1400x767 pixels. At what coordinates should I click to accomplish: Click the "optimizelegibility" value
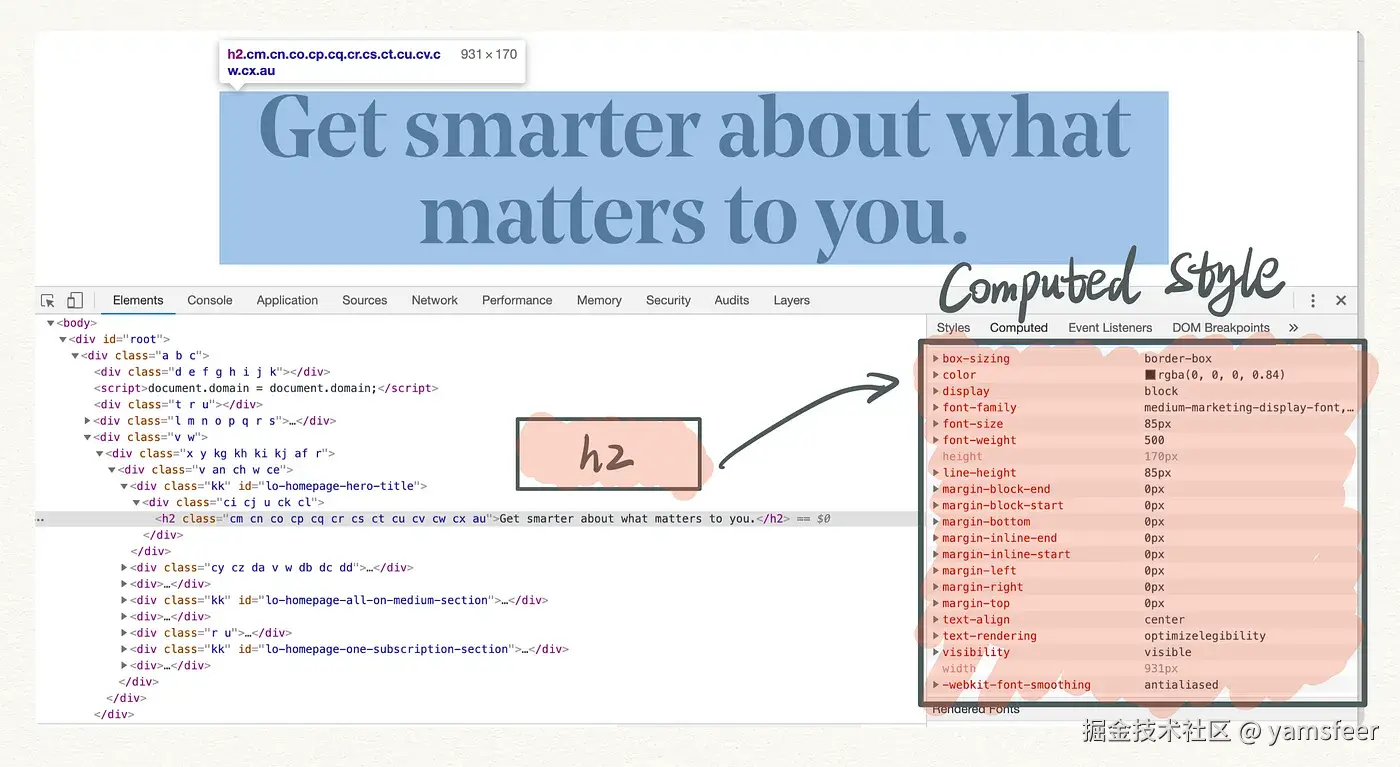click(x=1205, y=636)
